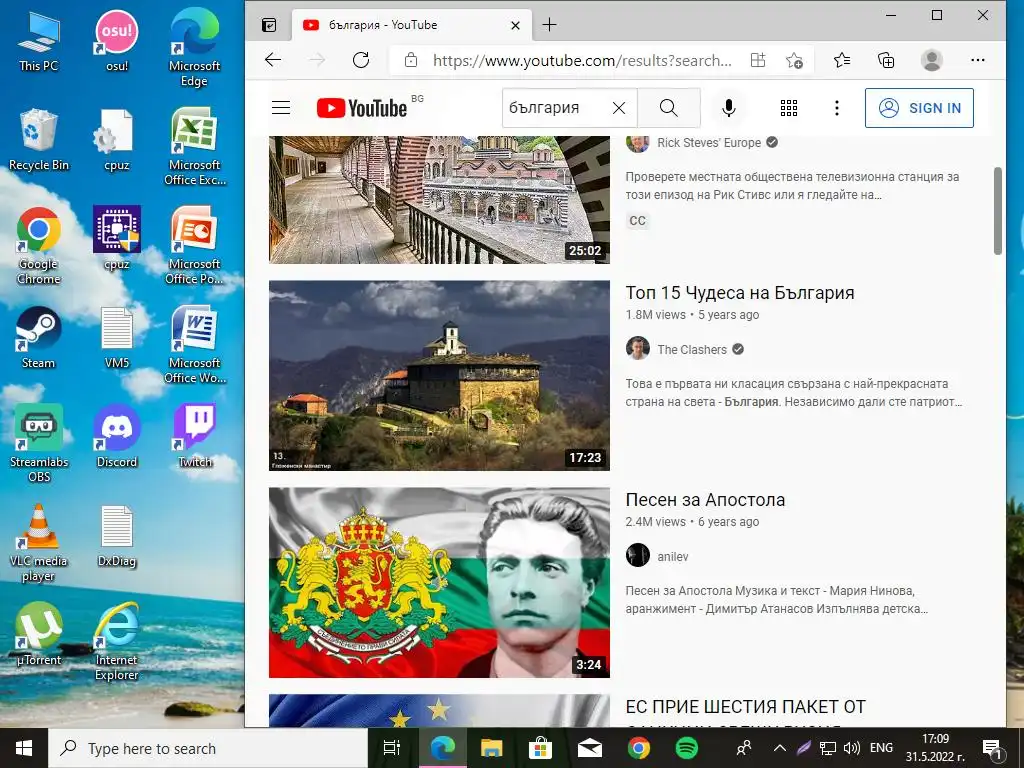Clear the search text with the X
The image size is (1024, 768).
(619, 108)
